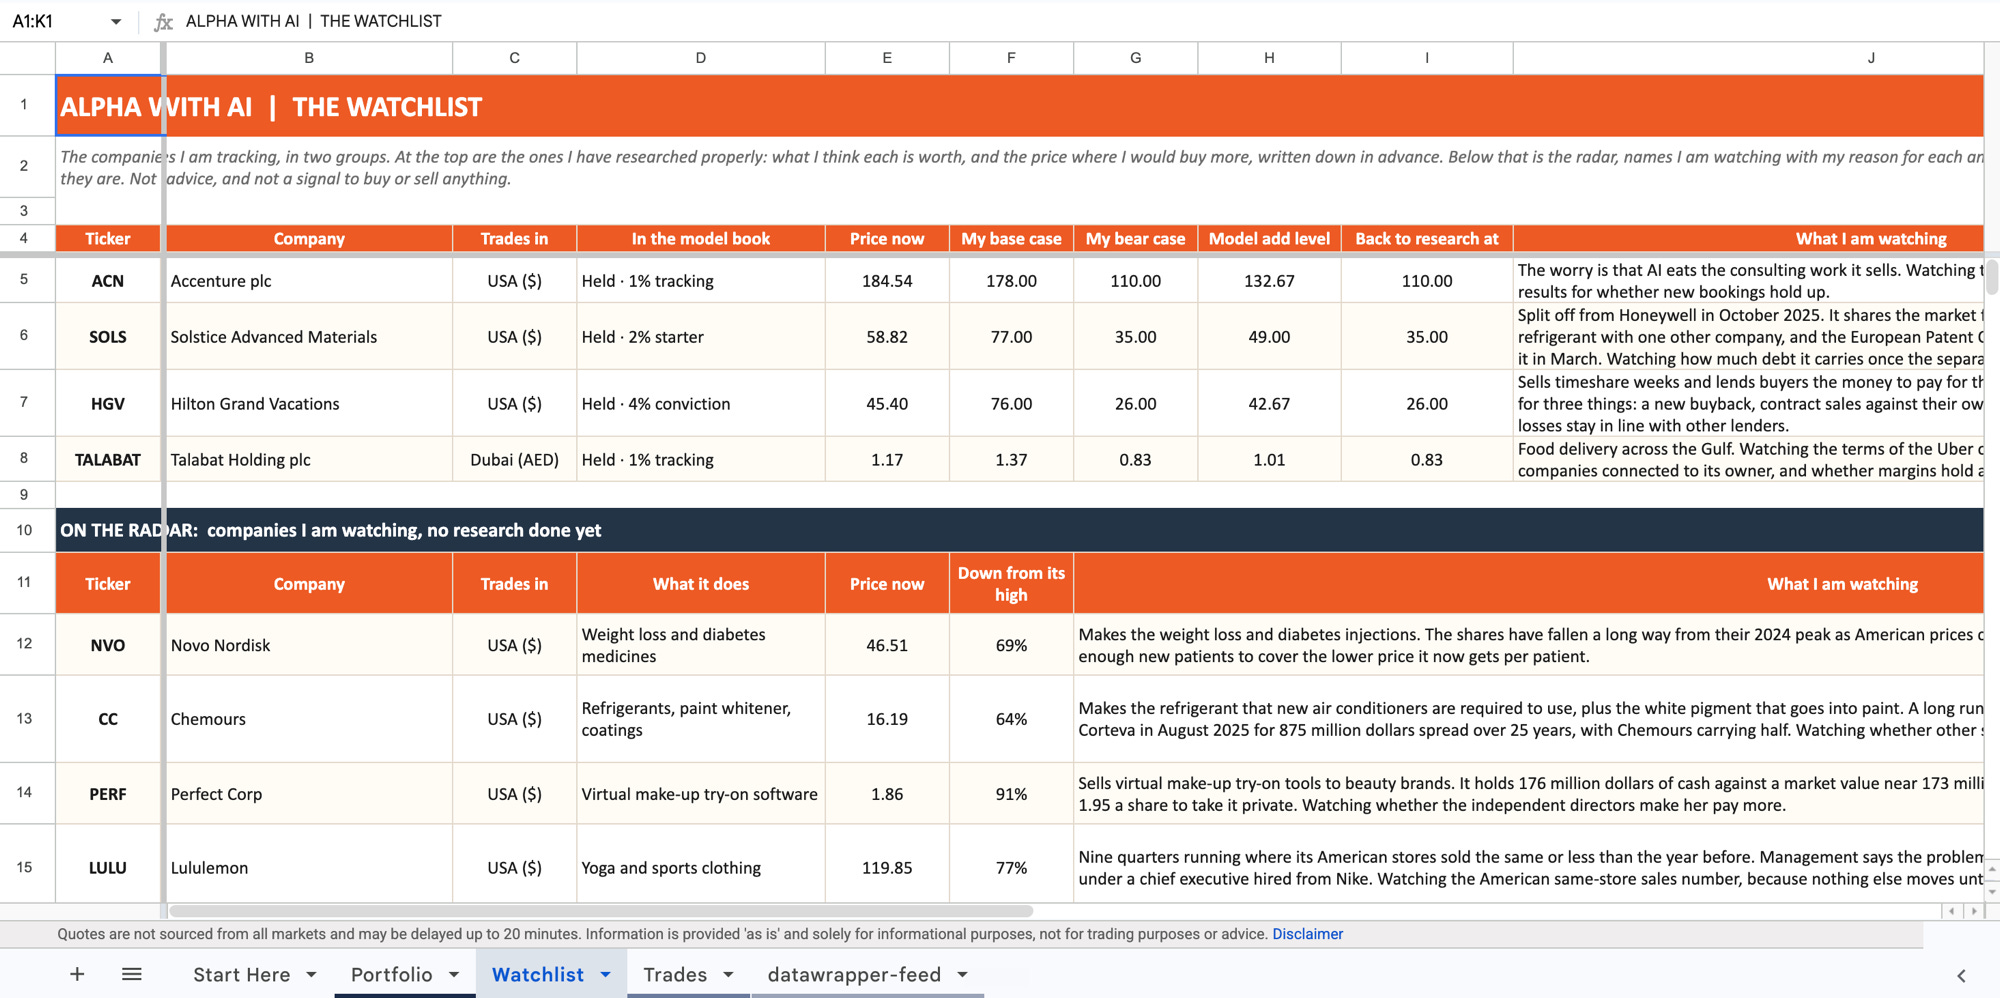Open the Portfolio tab dropdown arrow
Image resolution: width=2000 pixels, height=998 pixels.
tap(454, 974)
